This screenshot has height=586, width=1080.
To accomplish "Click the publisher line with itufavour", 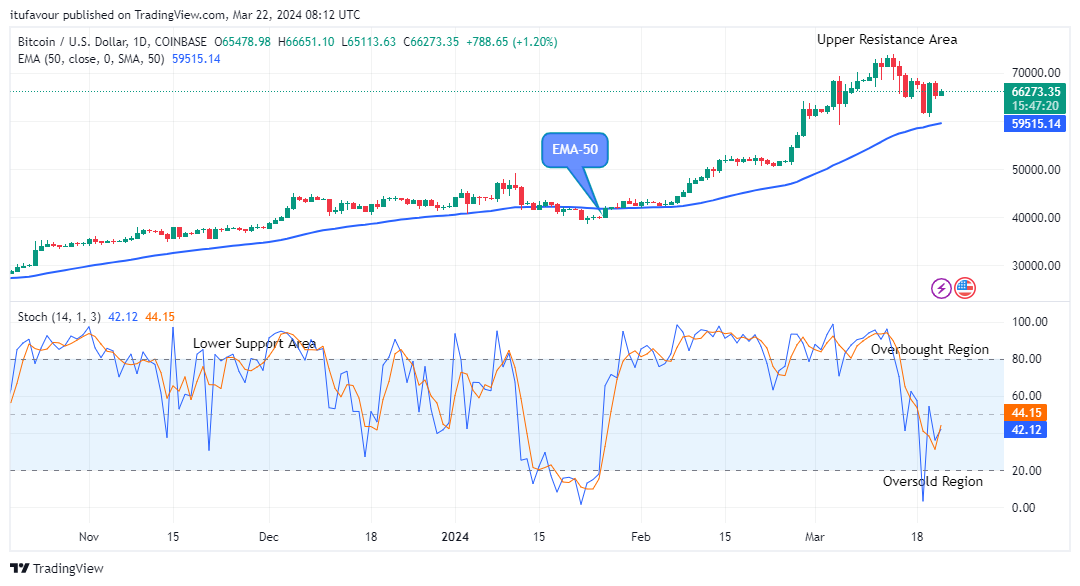I will click(185, 14).
